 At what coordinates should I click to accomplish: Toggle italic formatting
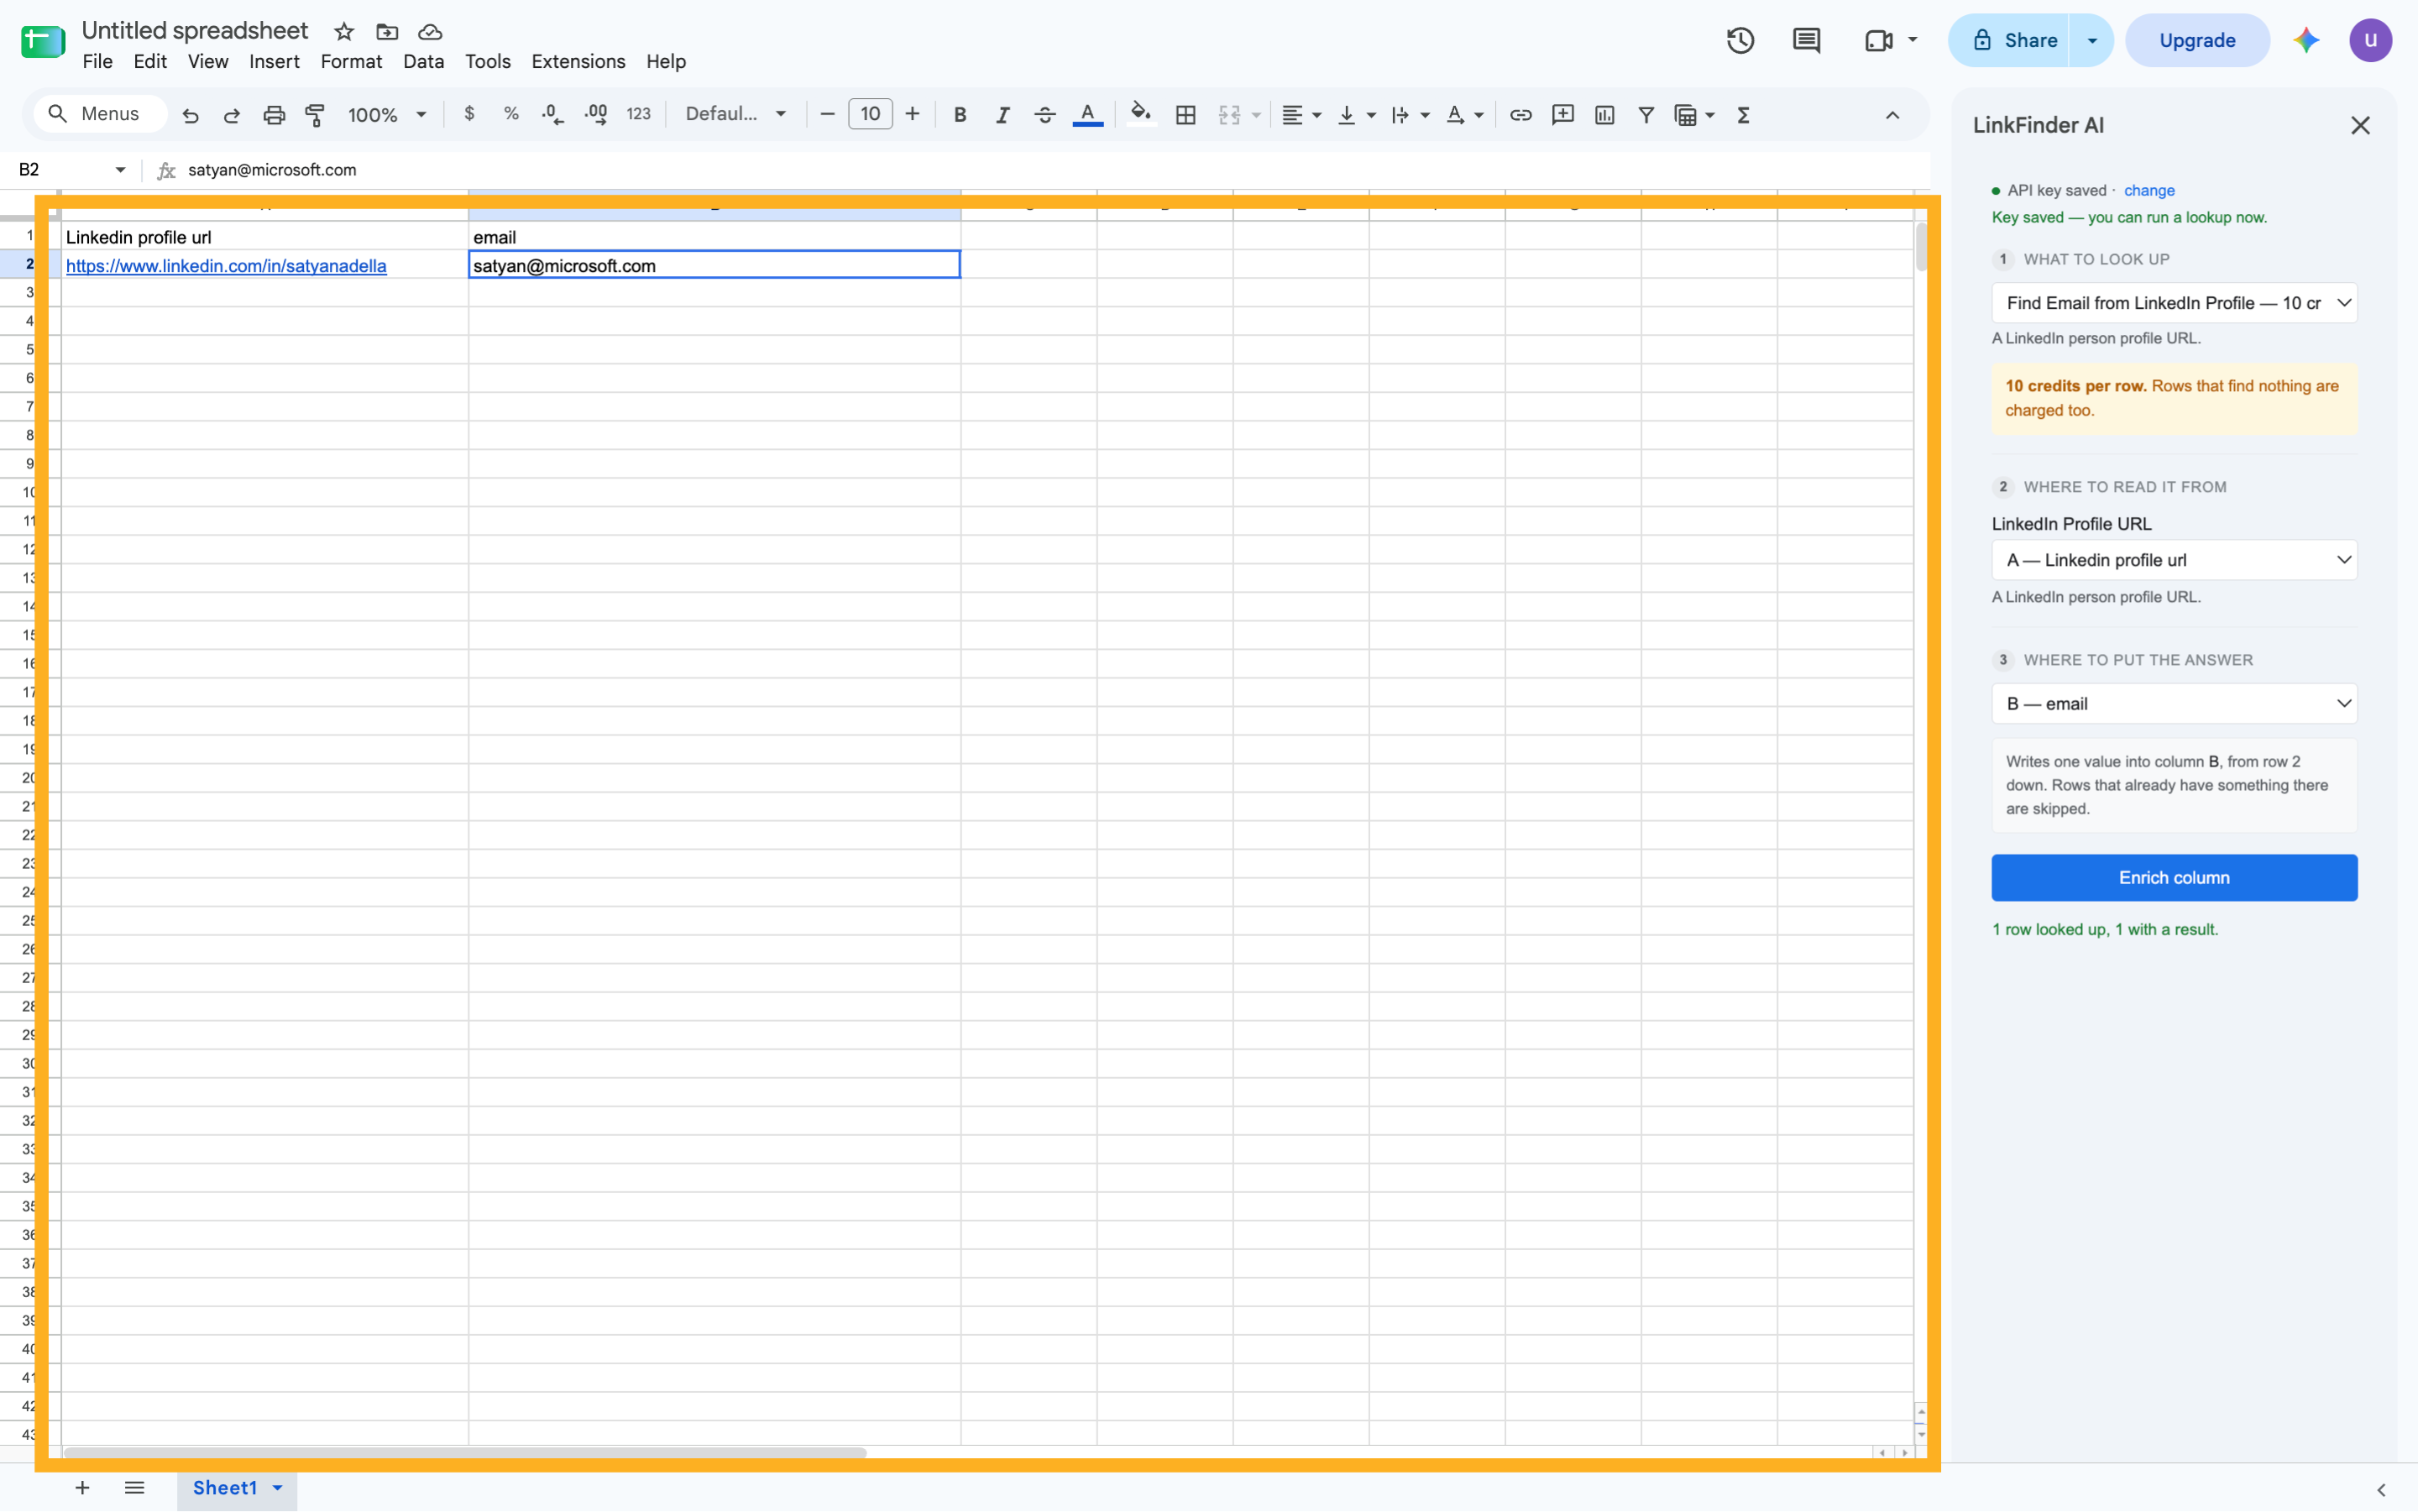click(1002, 115)
